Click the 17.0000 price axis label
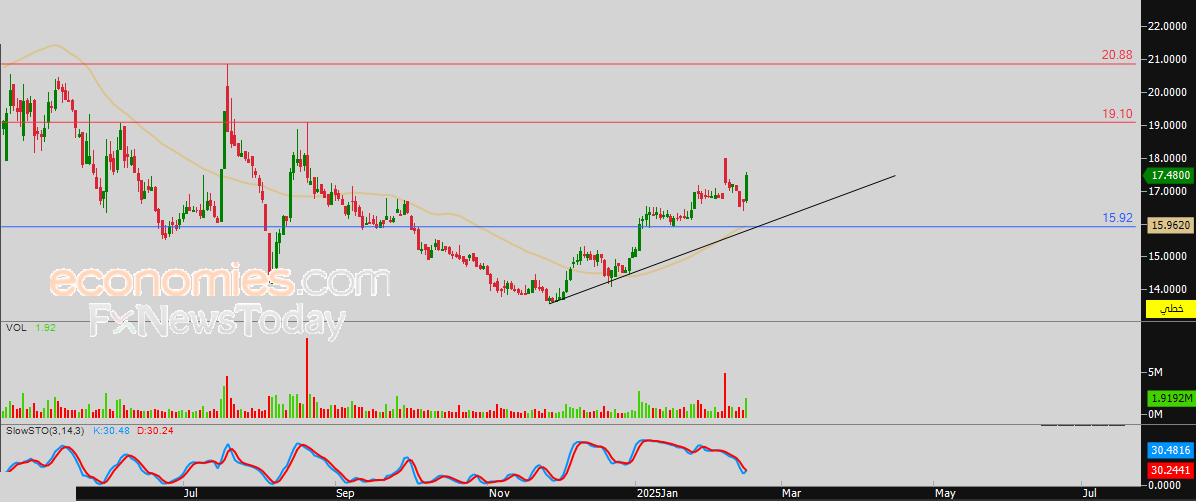 pos(1167,191)
